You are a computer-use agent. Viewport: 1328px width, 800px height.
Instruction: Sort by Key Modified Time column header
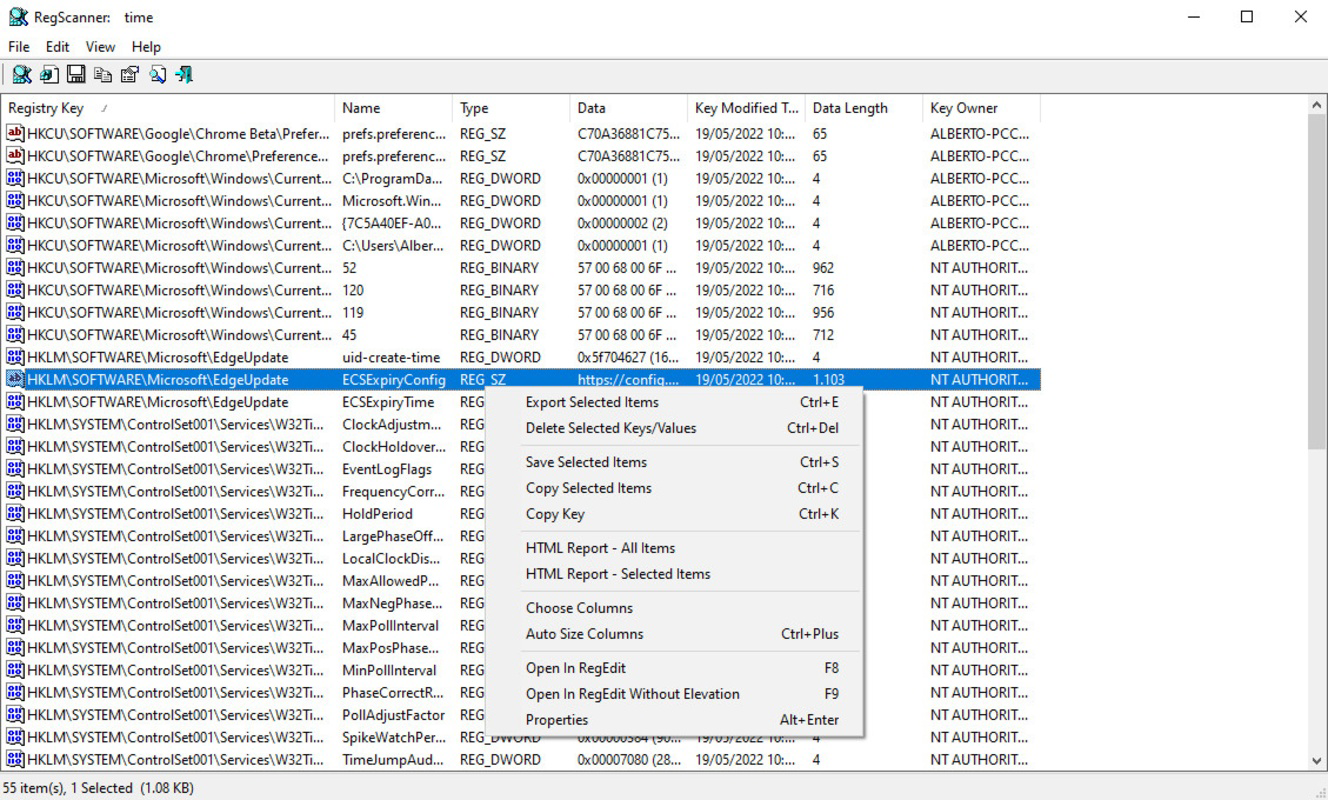coord(747,108)
